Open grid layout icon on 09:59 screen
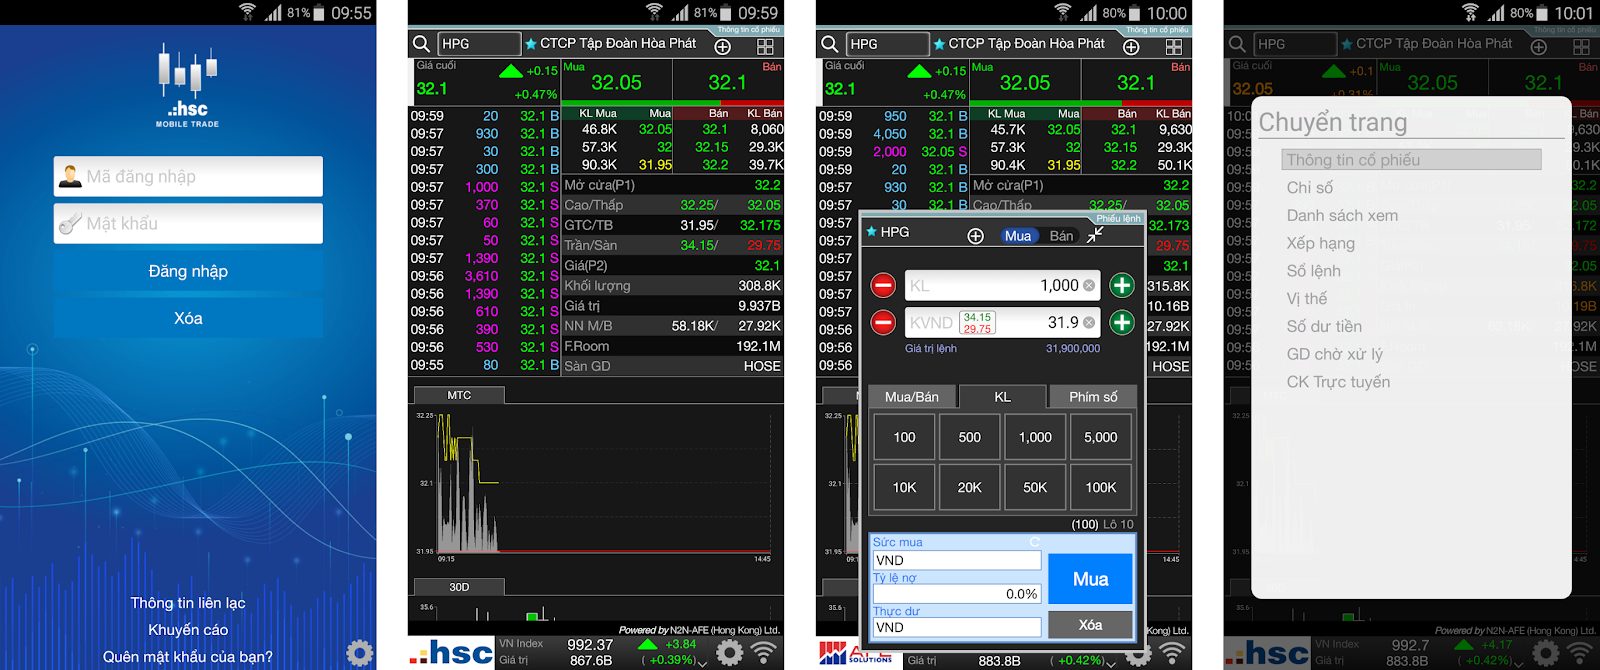 [765, 47]
